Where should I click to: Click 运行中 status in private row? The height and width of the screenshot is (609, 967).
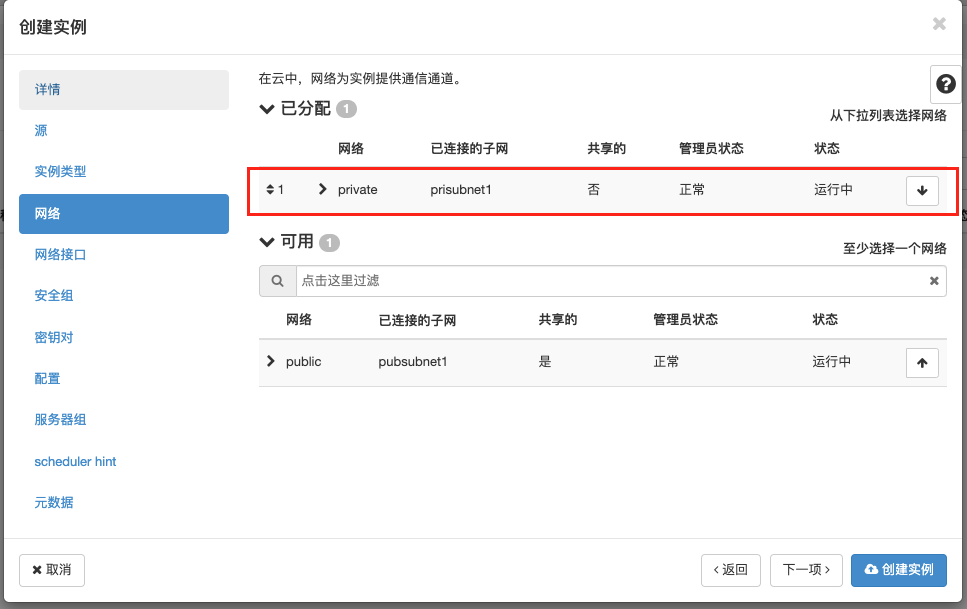pos(833,189)
